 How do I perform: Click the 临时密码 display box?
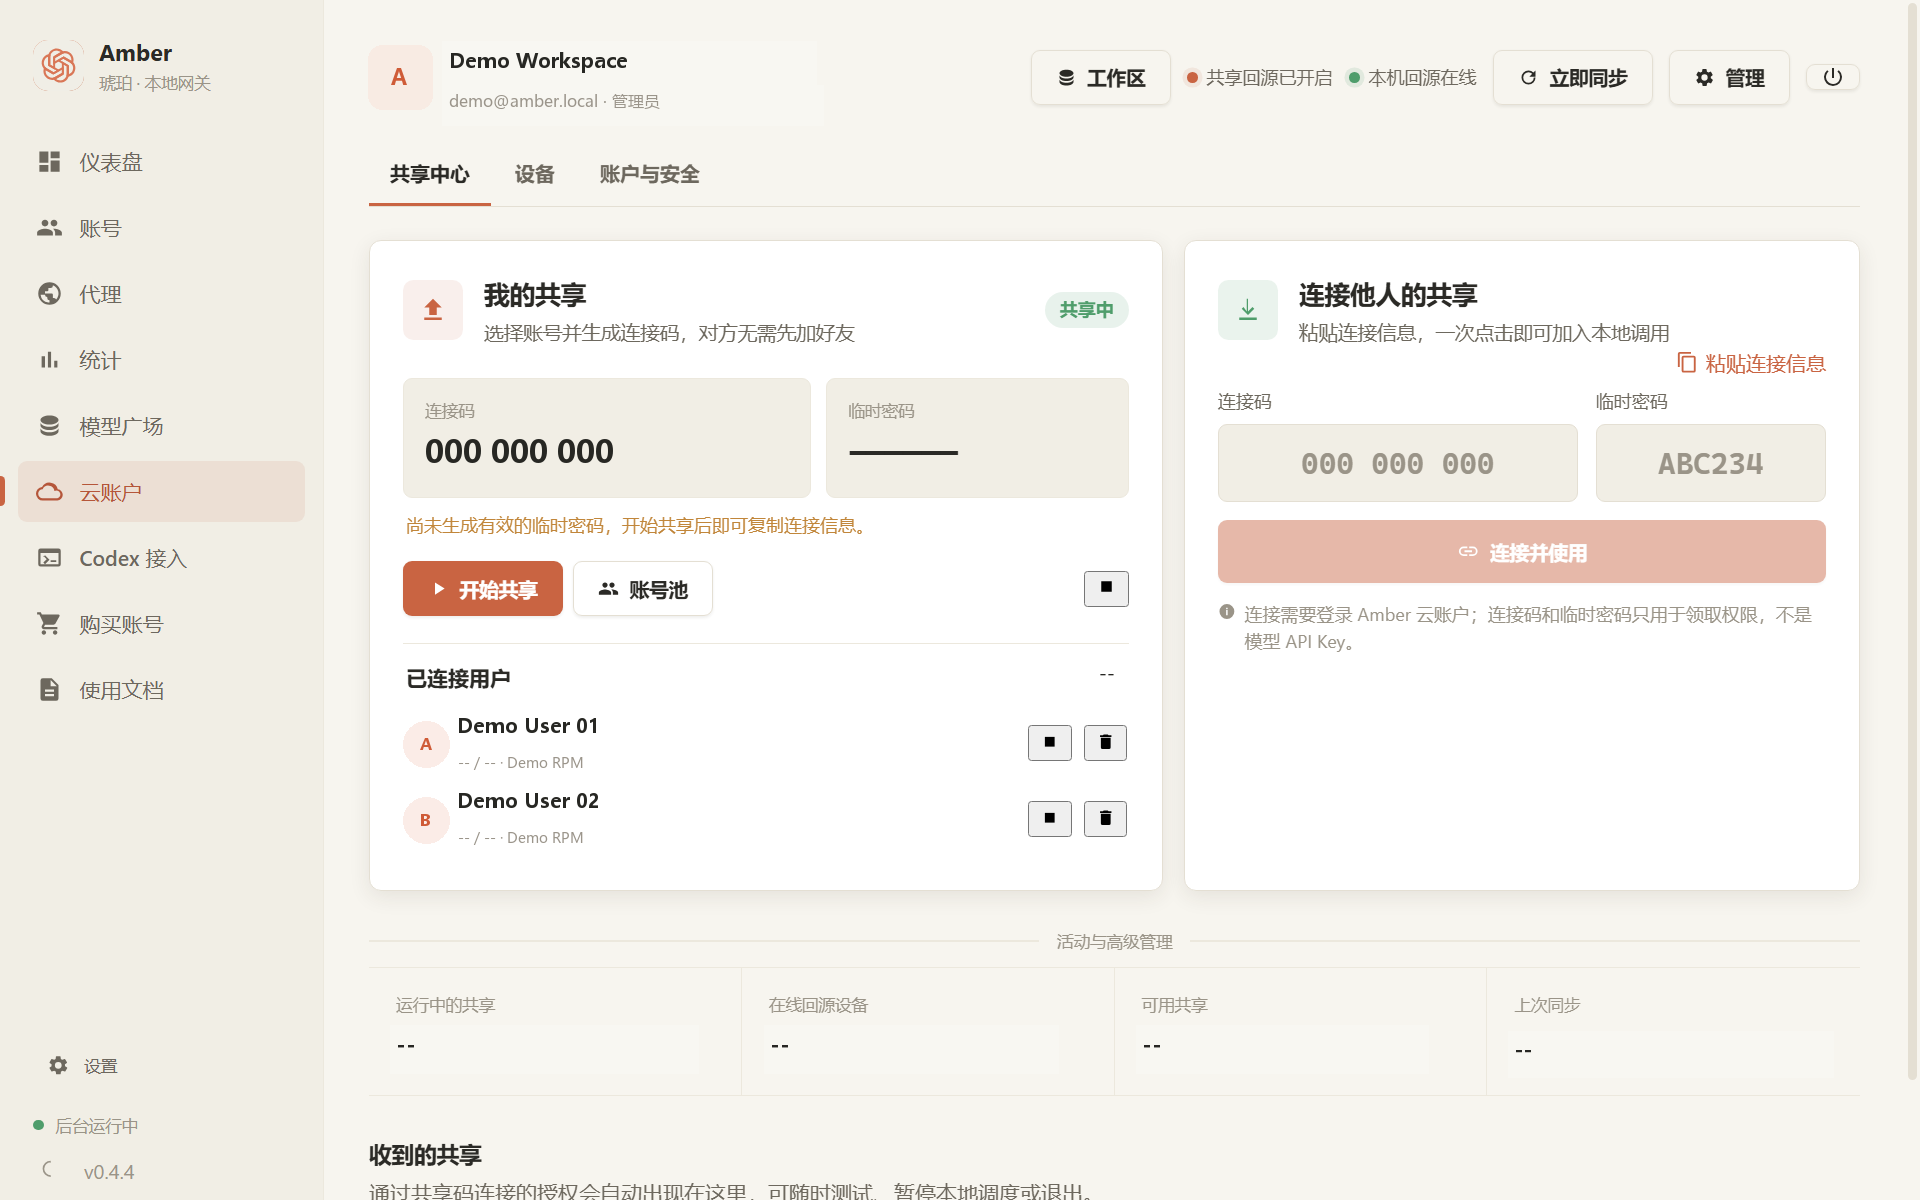[977, 438]
